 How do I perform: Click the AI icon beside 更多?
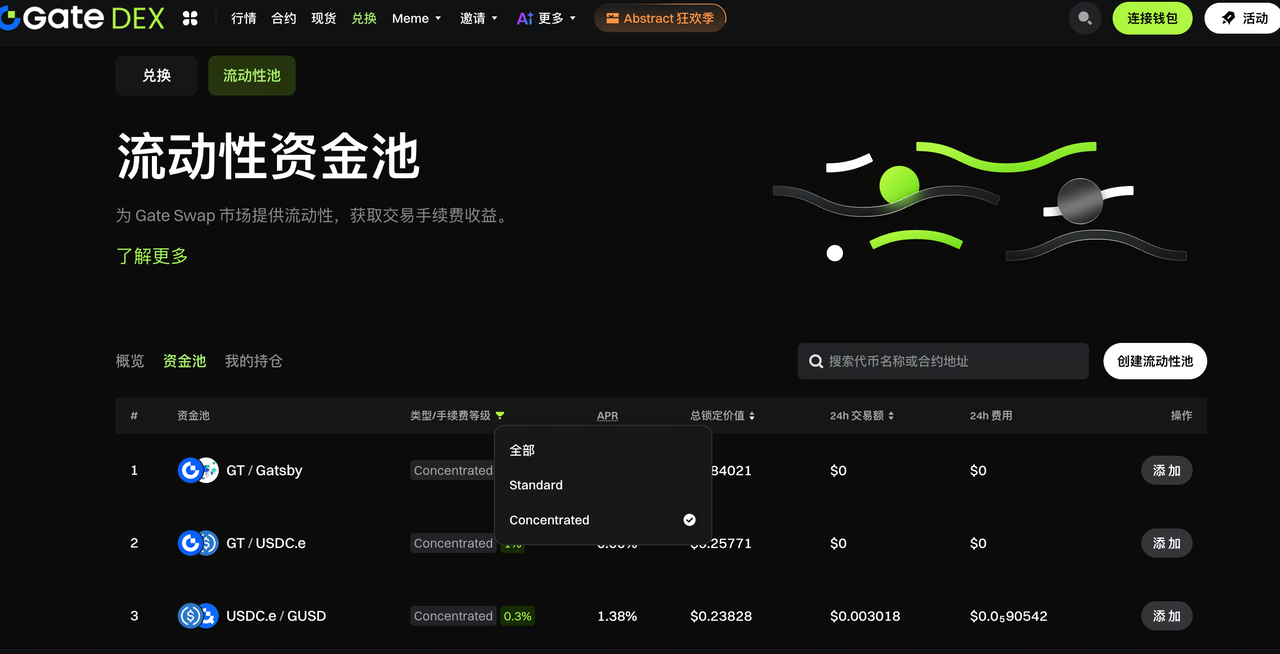(525, 18)
